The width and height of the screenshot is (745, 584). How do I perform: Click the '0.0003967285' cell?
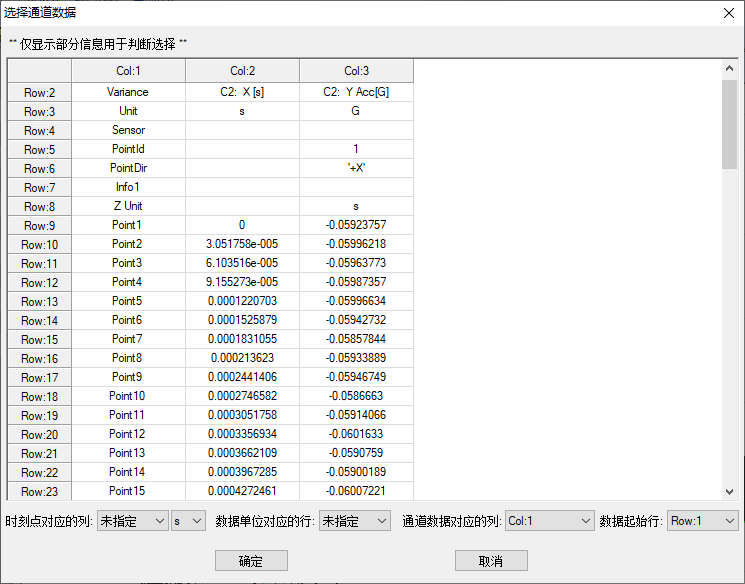242,472
